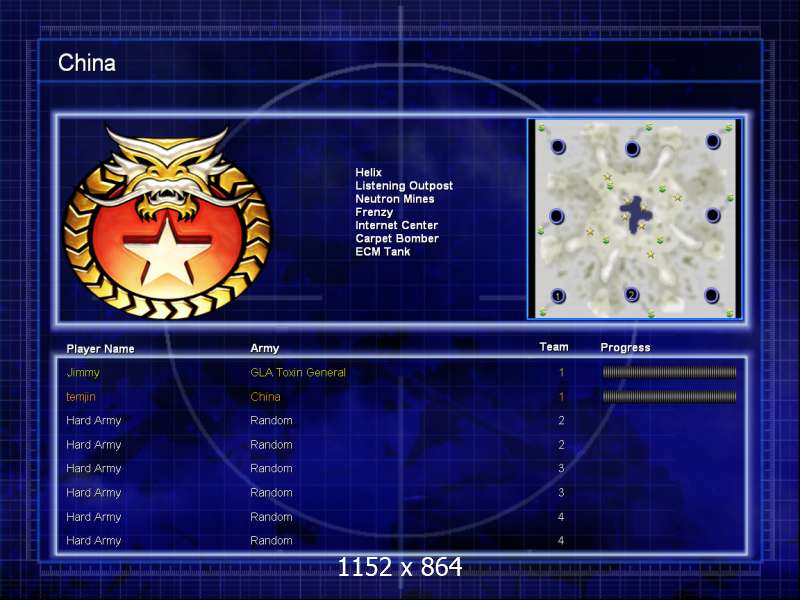Click the 'Carpet Bomber' entry
800x600 pixels.
pyautogui.click(x=397, y=239)
